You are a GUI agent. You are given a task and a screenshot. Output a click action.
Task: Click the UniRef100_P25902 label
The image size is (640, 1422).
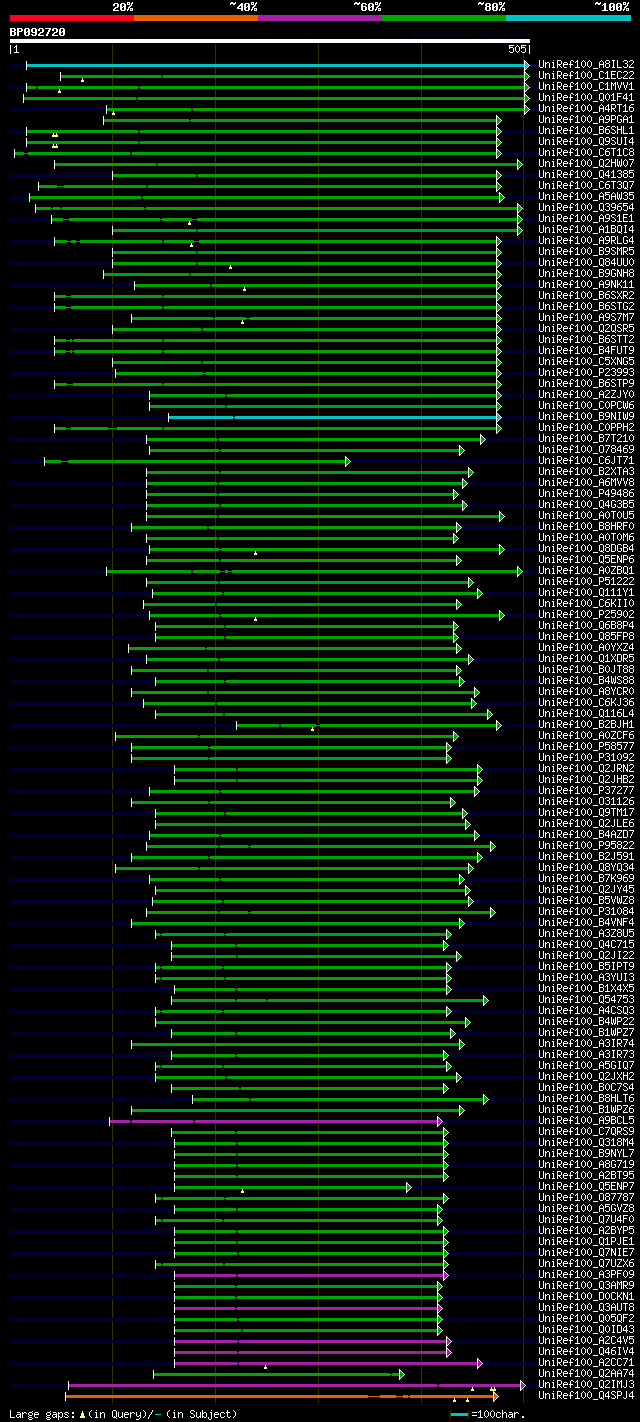pyautogui.click(x=586, y=615)
